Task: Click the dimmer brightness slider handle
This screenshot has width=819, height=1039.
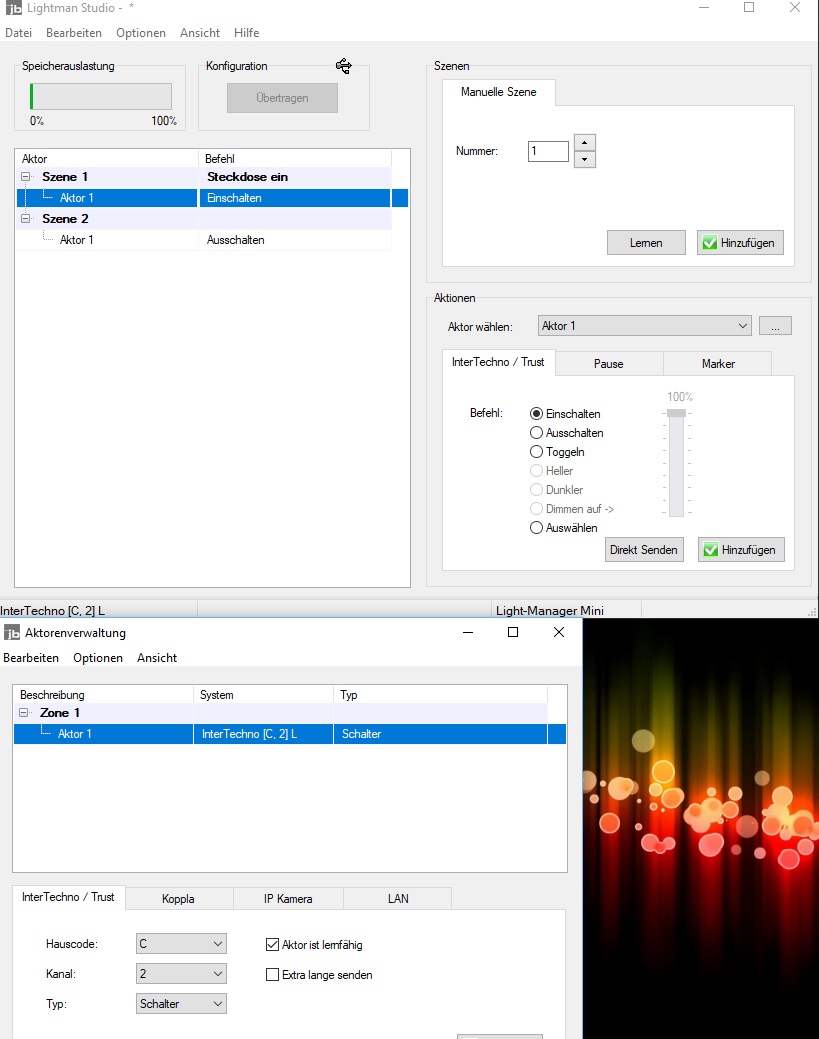Action: pyautogui.click(x=677, y=413)
